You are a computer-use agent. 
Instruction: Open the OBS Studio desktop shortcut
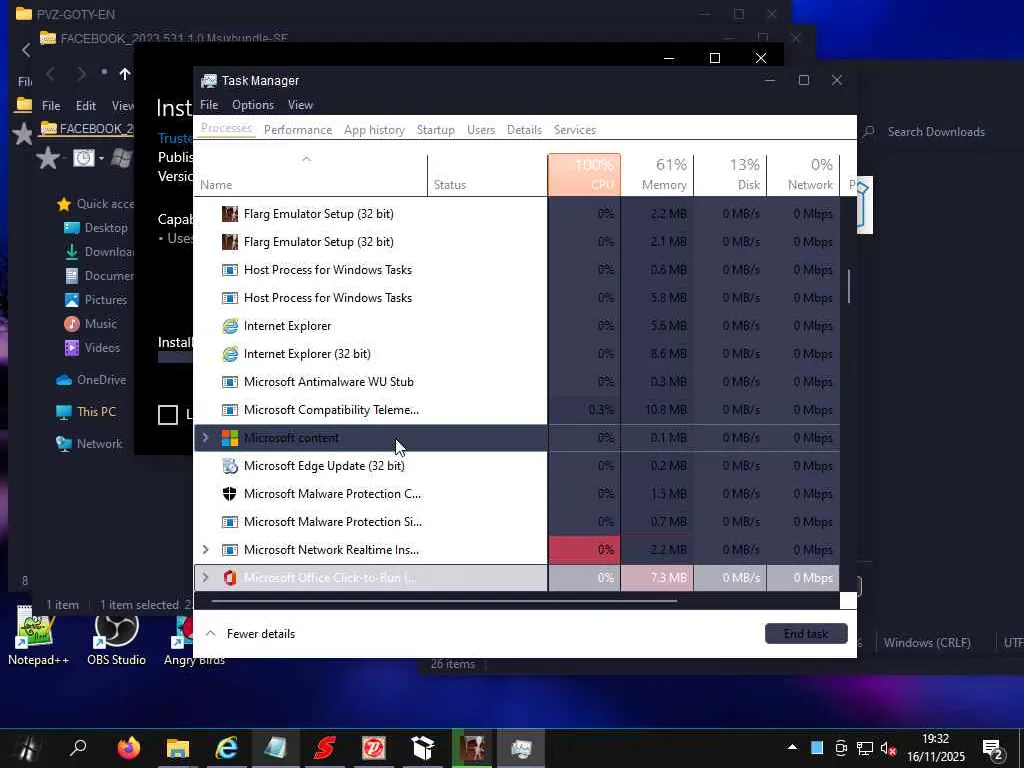coord(116,636)
